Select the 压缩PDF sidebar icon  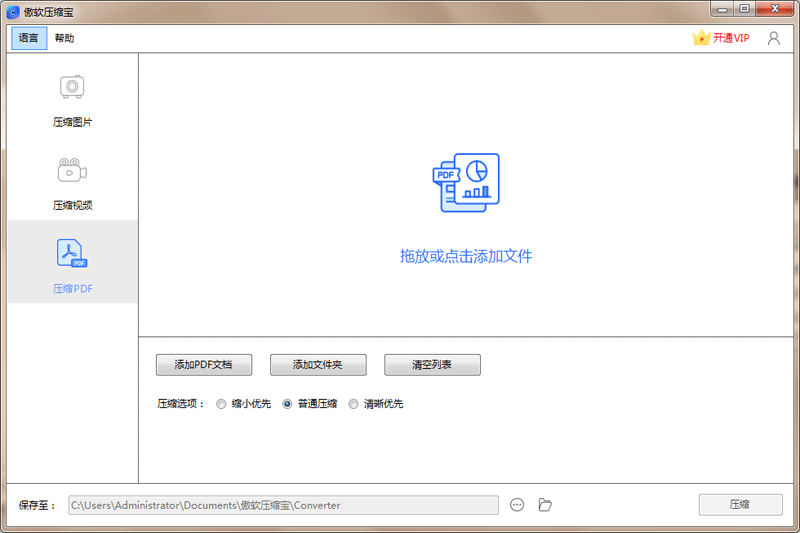72,254
